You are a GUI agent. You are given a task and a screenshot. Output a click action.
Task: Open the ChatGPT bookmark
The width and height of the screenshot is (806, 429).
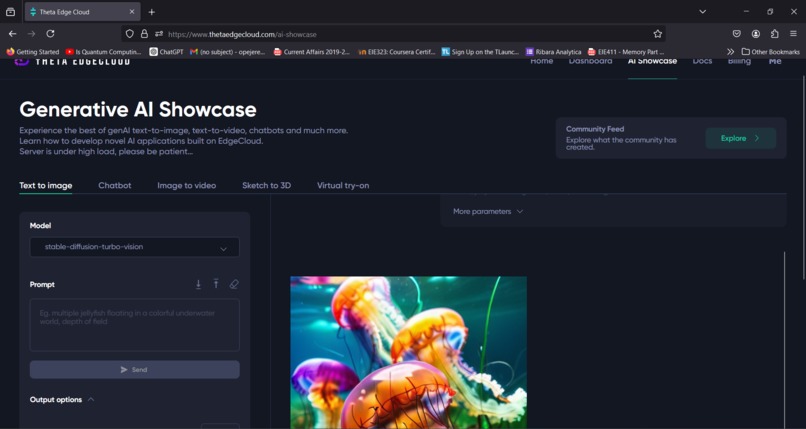(167, 52)
